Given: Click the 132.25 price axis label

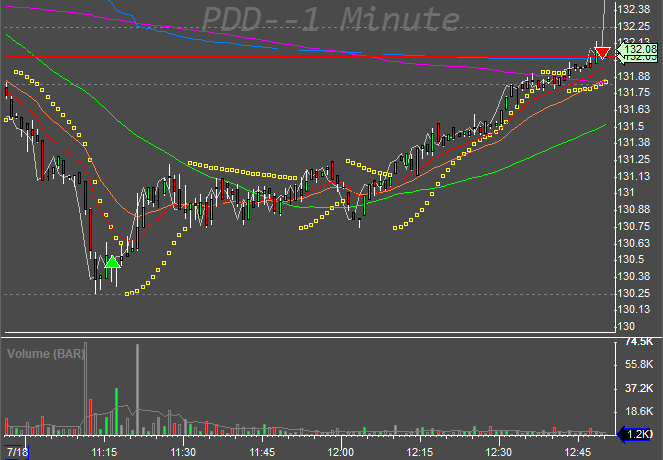Looking at the screenshot, I should 634,27.
